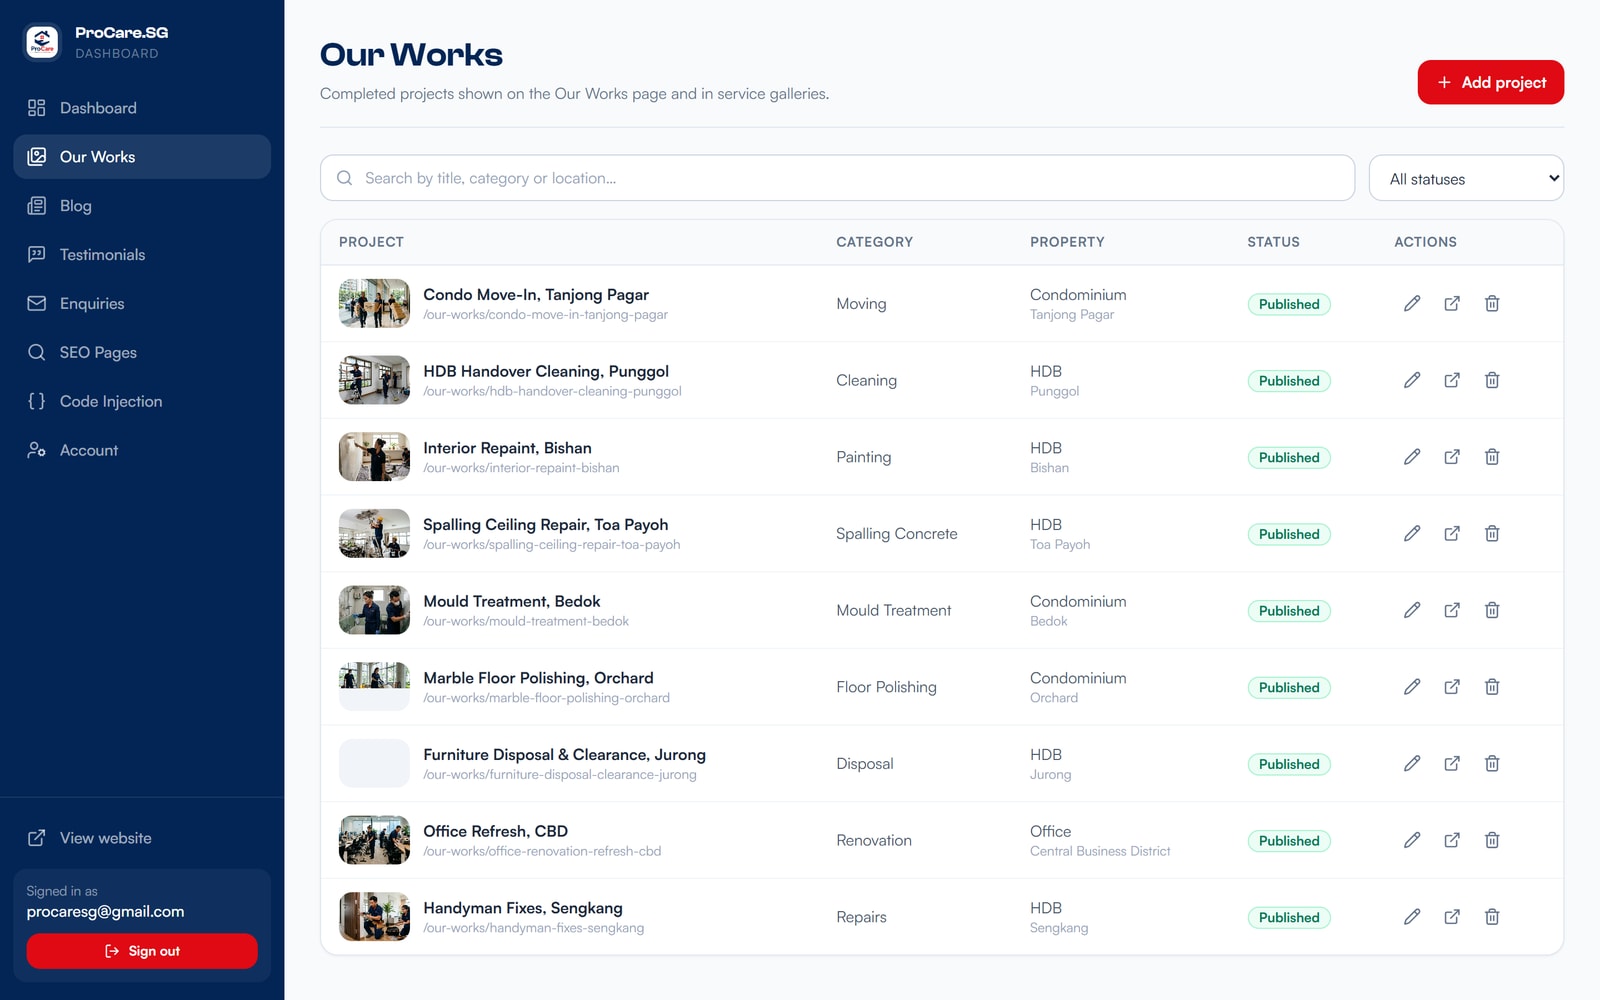Click the STATUS column header
The height and width of the screenshot is (1000, 1600).
point(1273,242)
